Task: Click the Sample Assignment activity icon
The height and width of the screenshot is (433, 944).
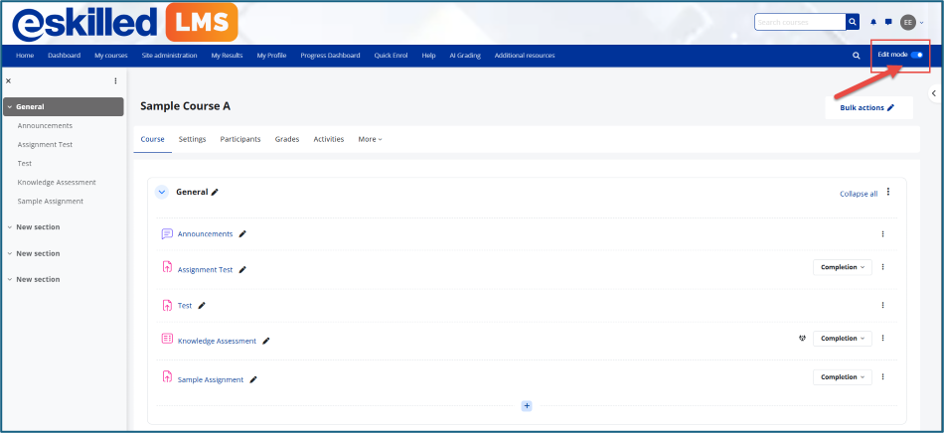Action: point(167,377)
